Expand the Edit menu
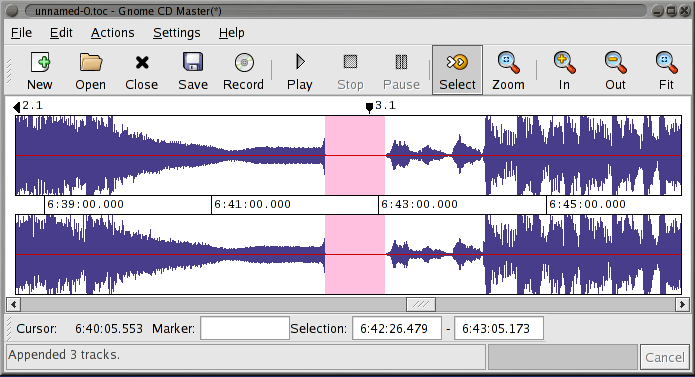The image size is (695, 377). click(61, 33)
